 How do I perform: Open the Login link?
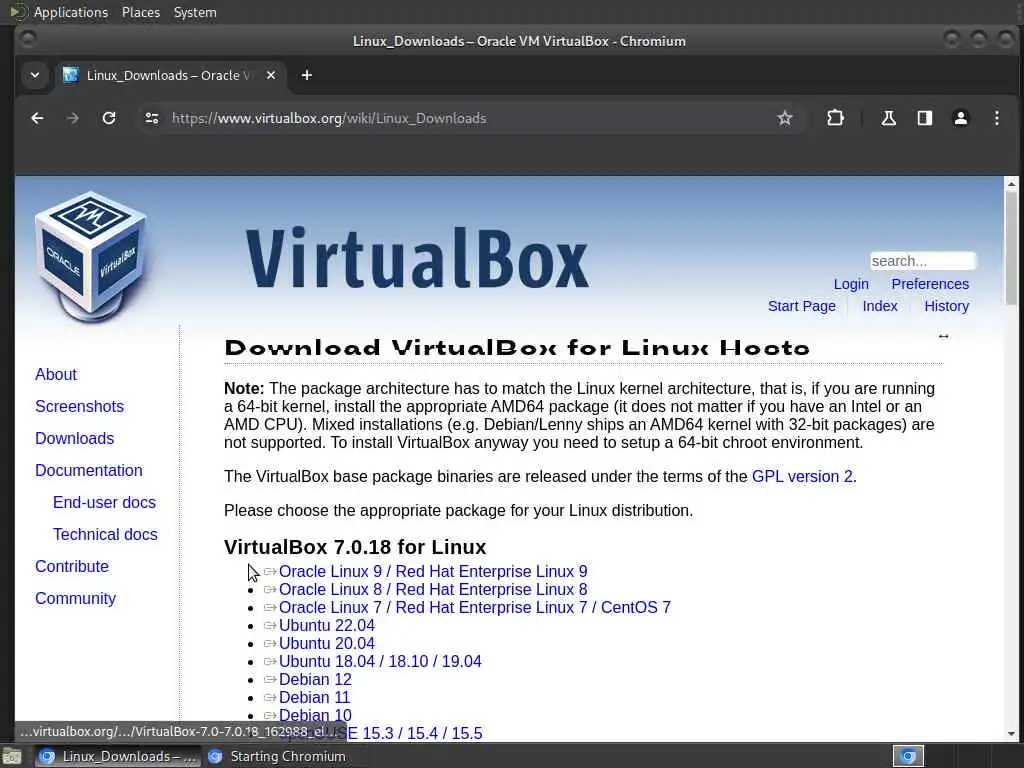coord(851,284)
